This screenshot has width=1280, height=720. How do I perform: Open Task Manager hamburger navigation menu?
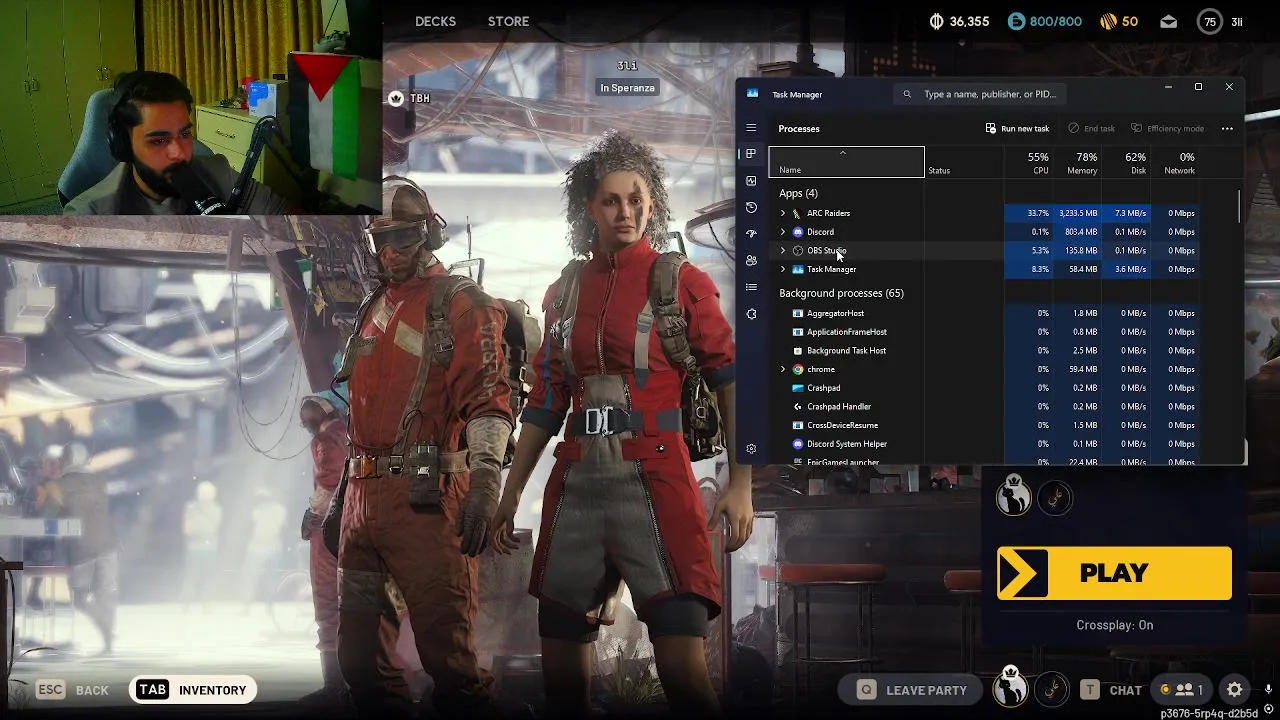click(751, 128)
